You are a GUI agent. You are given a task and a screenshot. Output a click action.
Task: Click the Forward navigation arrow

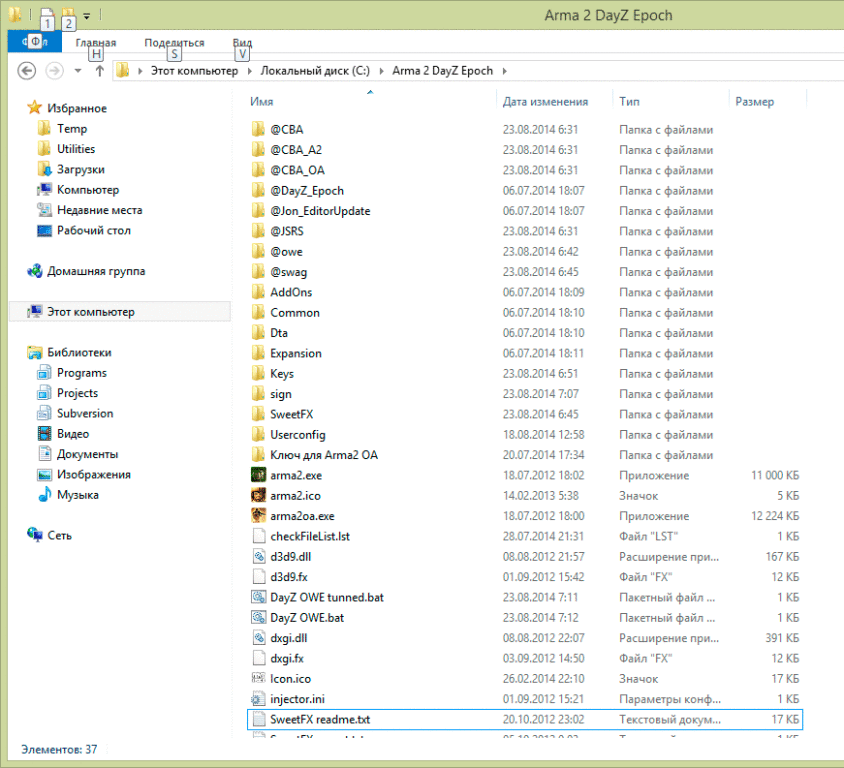(54, 71)
